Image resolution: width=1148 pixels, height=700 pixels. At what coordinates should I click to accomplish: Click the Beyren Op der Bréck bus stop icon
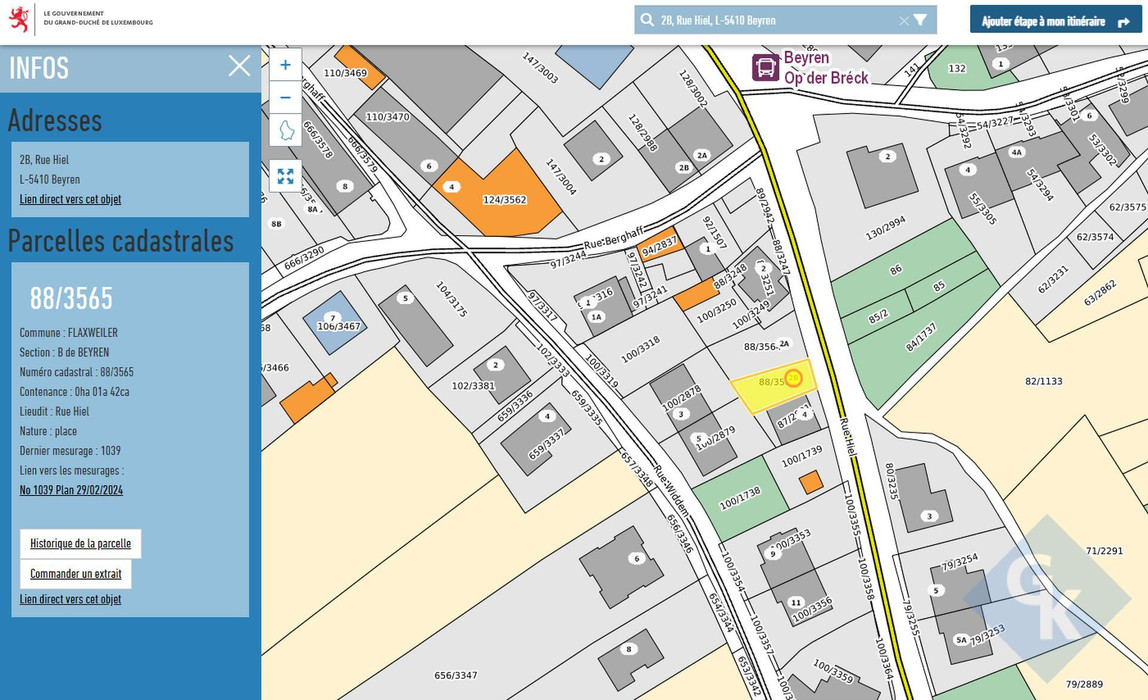pyautogui.click(x=766, y=68)
